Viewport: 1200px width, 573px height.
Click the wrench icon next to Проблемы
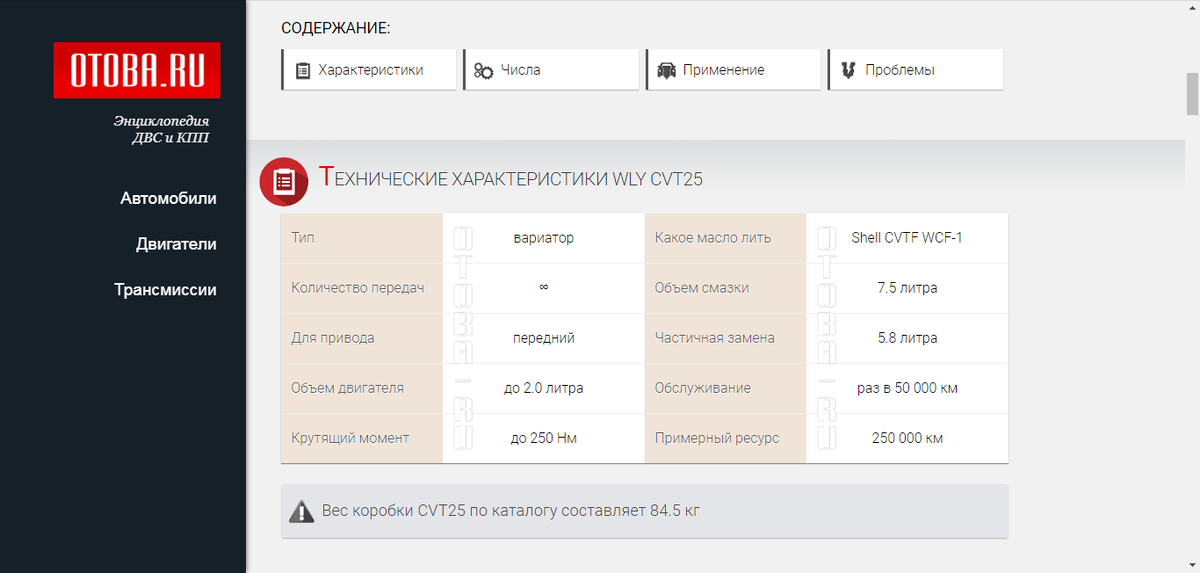click(848, 71)
